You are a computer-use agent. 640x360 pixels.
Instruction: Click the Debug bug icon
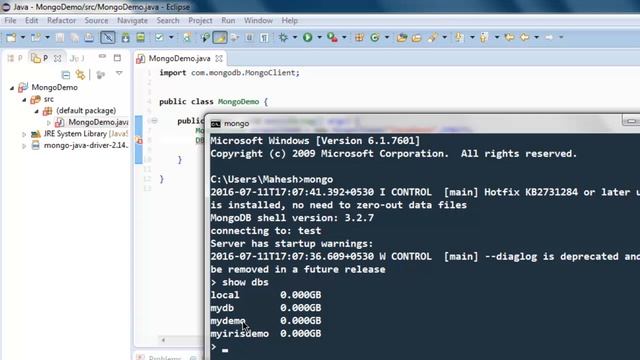(x=283, y=38)
